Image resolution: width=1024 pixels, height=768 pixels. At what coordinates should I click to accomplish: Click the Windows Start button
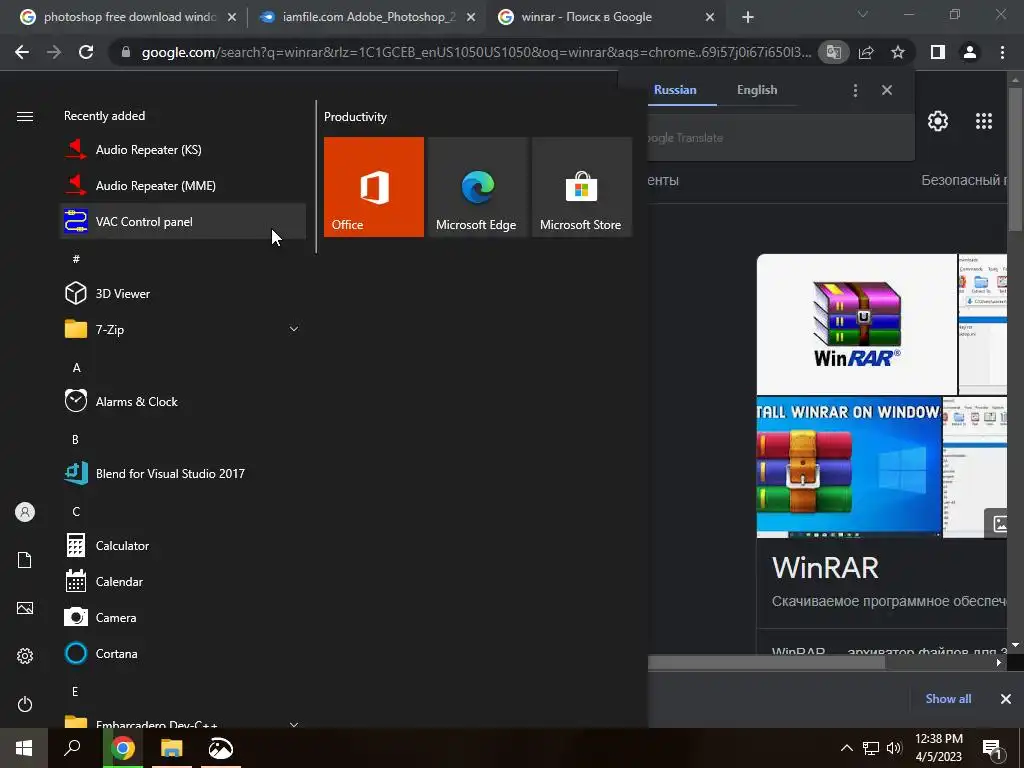(x=24, y=748)
